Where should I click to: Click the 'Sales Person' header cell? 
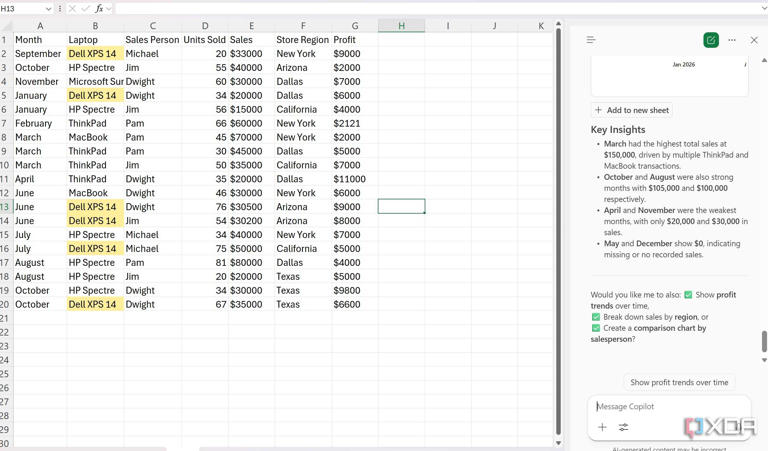pyautogui.click(x=152, y=40)
